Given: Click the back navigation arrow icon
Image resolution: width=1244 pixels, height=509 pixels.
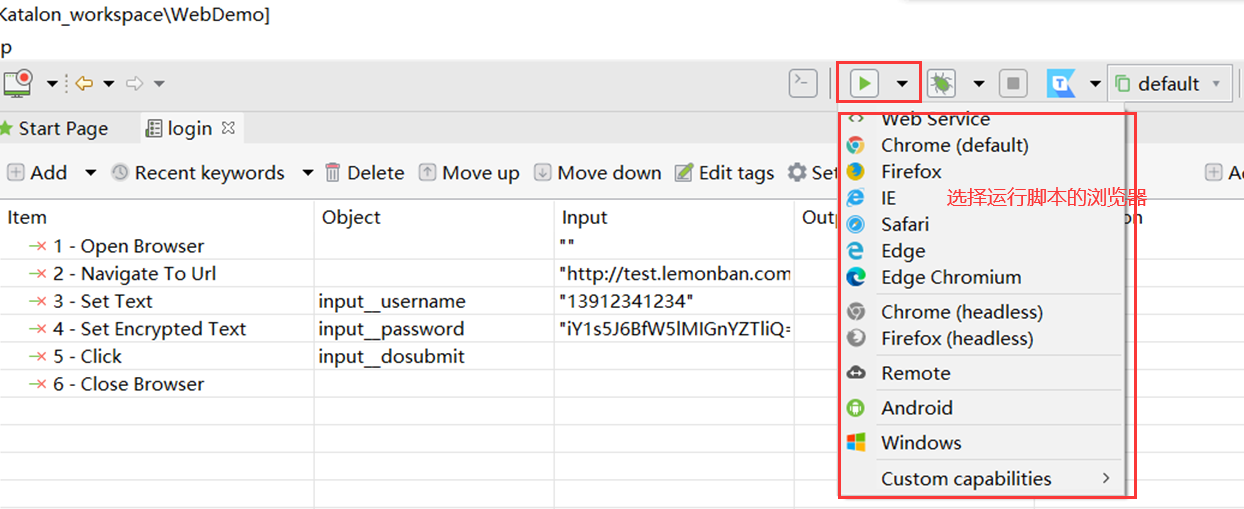Looking at the screenshot, I should tap(84, 84).
